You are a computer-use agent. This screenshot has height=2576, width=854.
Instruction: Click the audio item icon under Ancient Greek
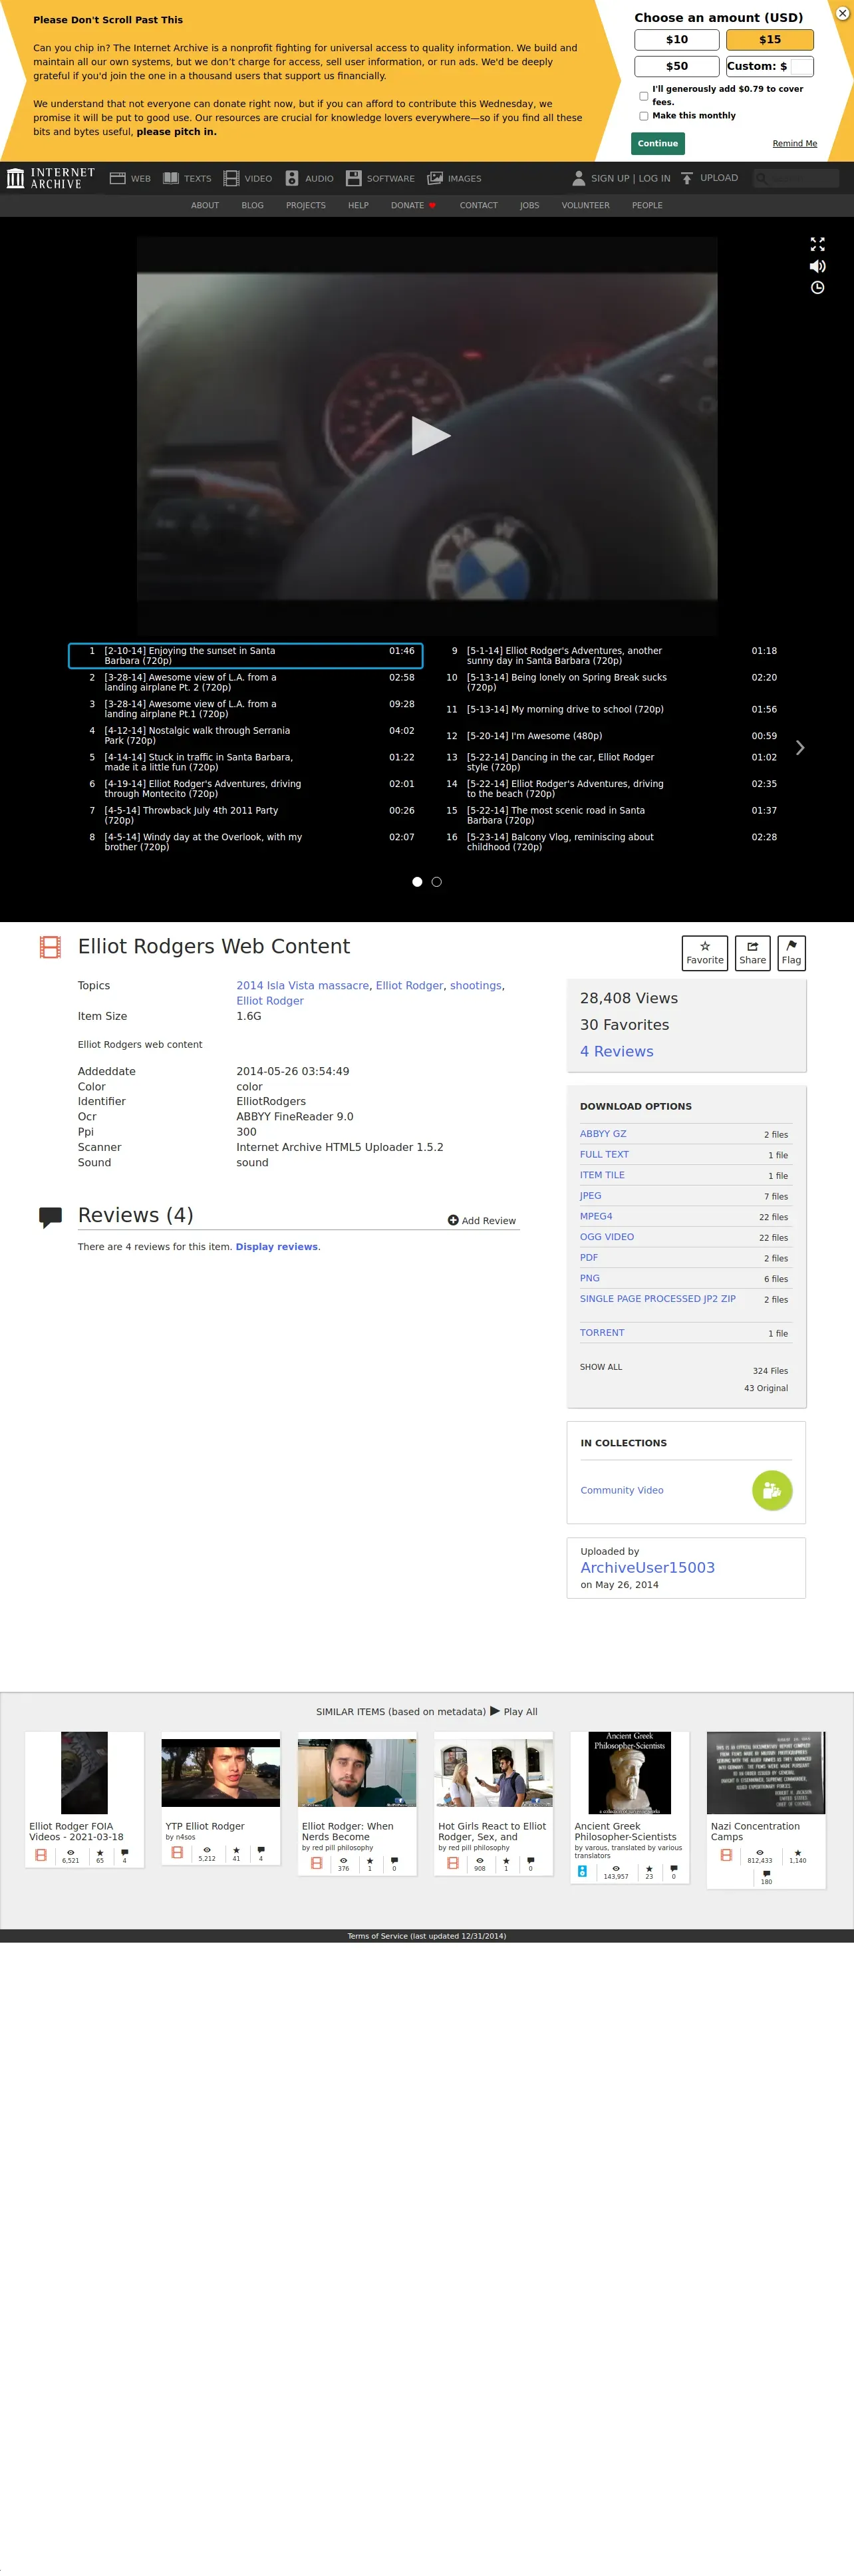[582, 1871]
